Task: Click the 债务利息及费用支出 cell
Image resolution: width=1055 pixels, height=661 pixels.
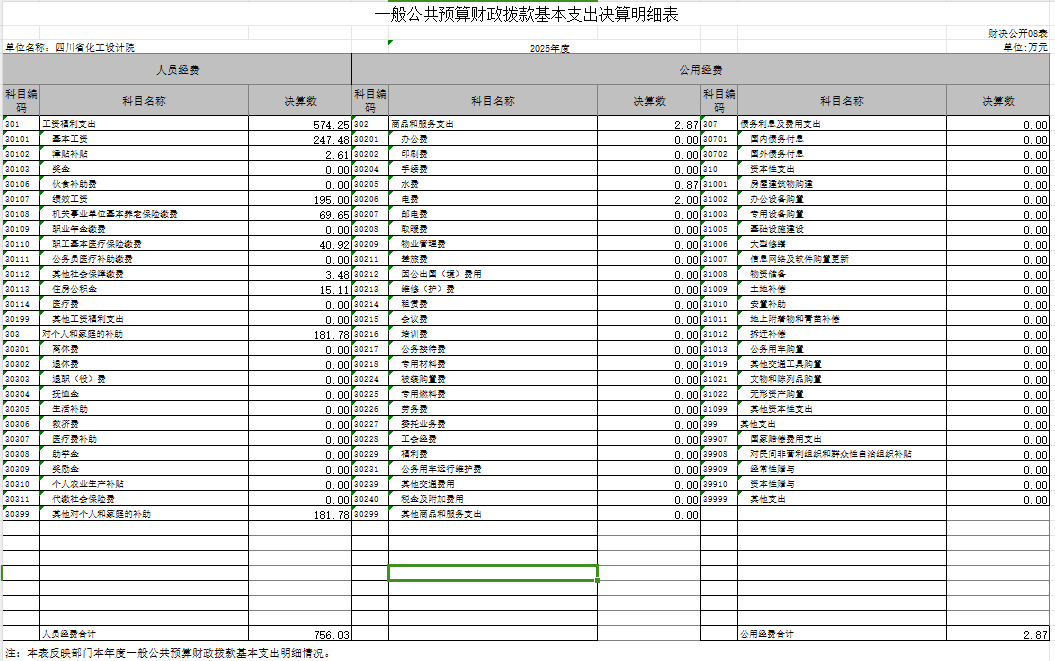Action: coord(842,124)
